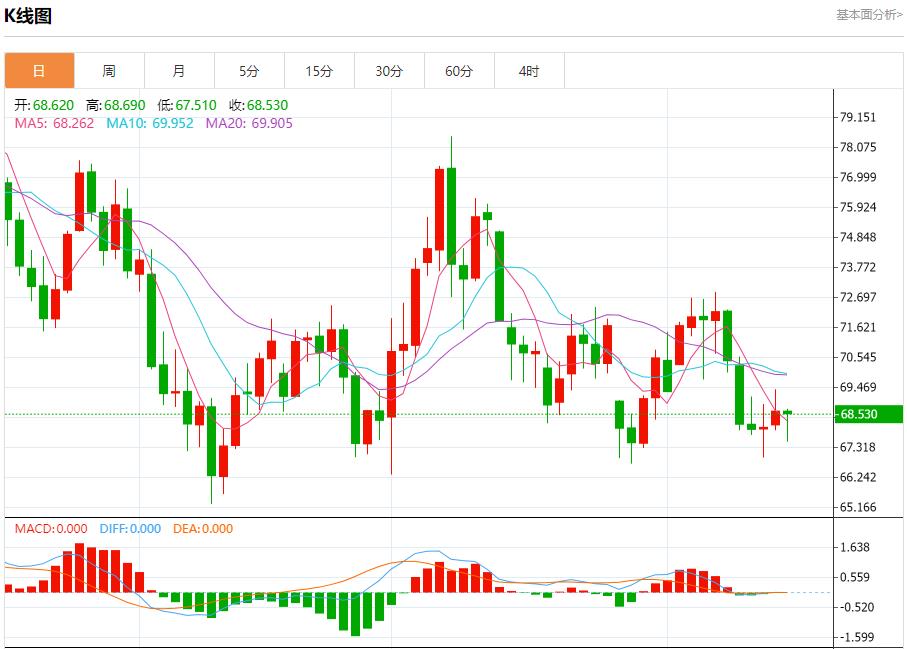The image size is (907, 649).
Task: Click the MA5 indicator label
Action: 55,123
